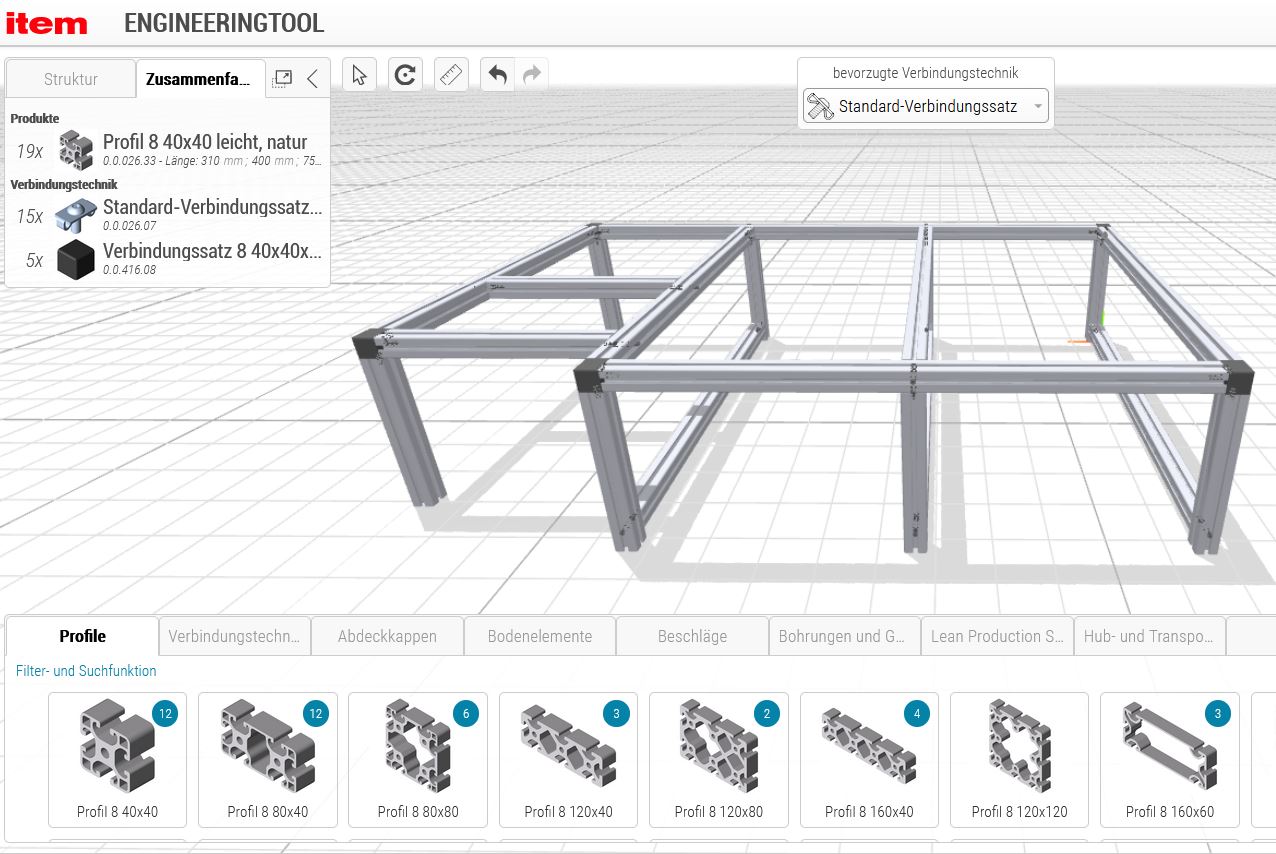Click the 6 badge on Profil 8 80x80
This screenshot has width=1276, height=854.
466,714
